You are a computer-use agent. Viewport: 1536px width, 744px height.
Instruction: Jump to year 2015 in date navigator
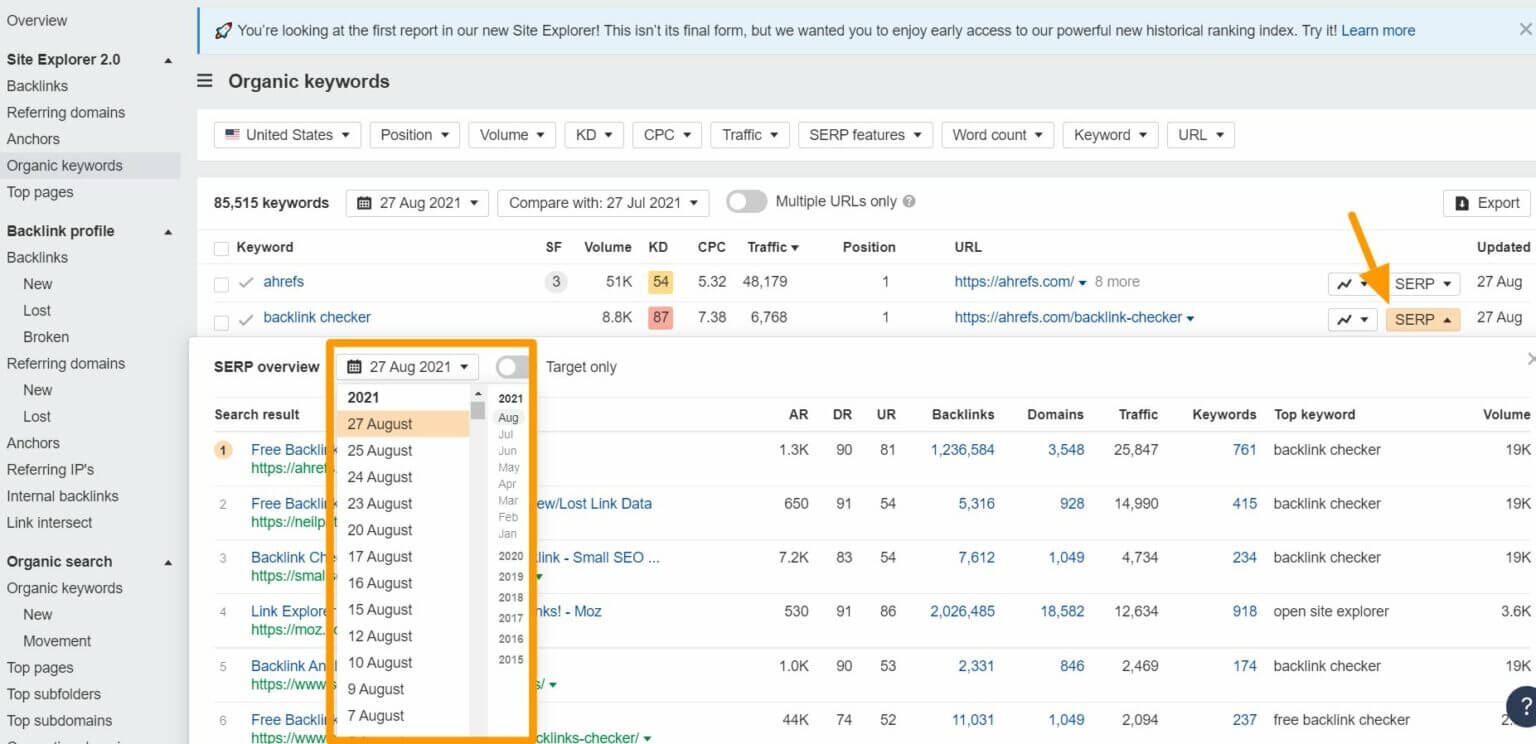[510, 660]
